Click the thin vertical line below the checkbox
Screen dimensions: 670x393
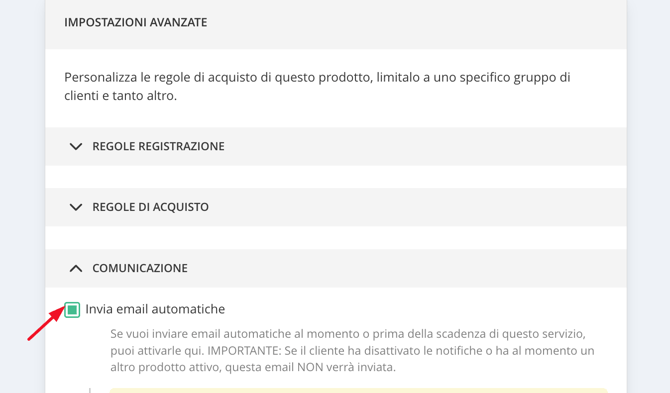[x=90, y=390]
